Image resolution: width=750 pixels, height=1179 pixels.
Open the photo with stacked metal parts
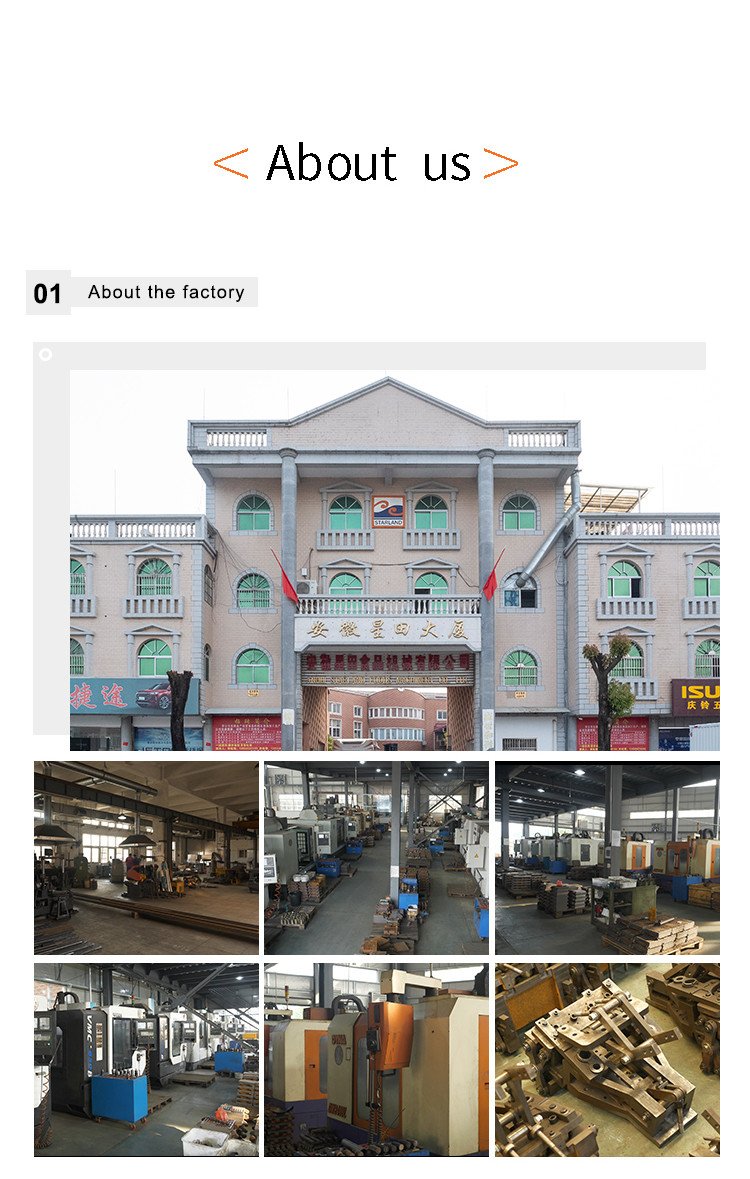pos(607,858)
